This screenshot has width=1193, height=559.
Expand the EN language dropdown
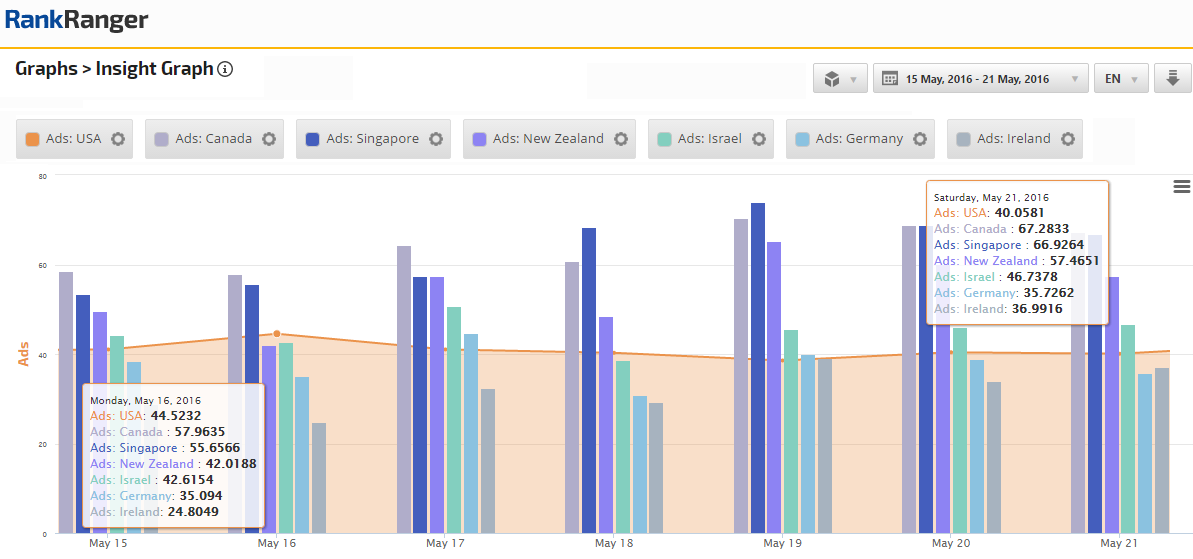pyautogui.click(x=1120, y=79)
